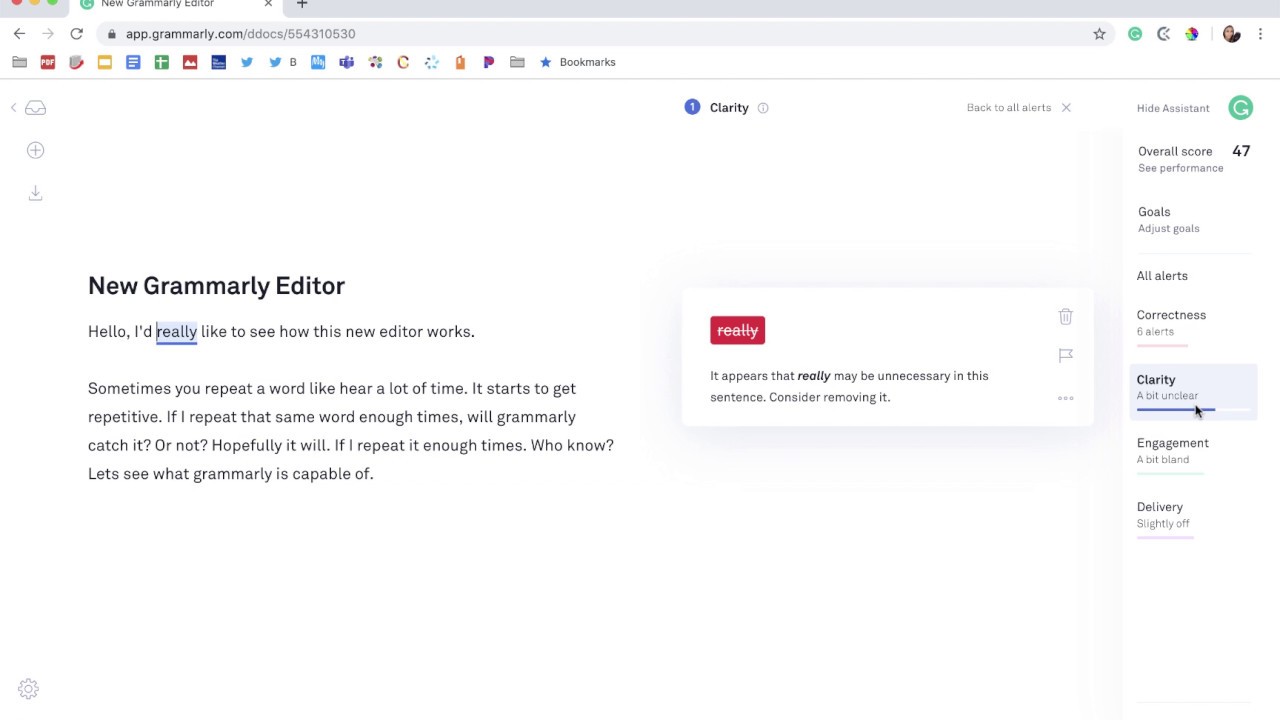Click the browser back arrow
Screen dimensions: 1280x720
pos(19,34)
